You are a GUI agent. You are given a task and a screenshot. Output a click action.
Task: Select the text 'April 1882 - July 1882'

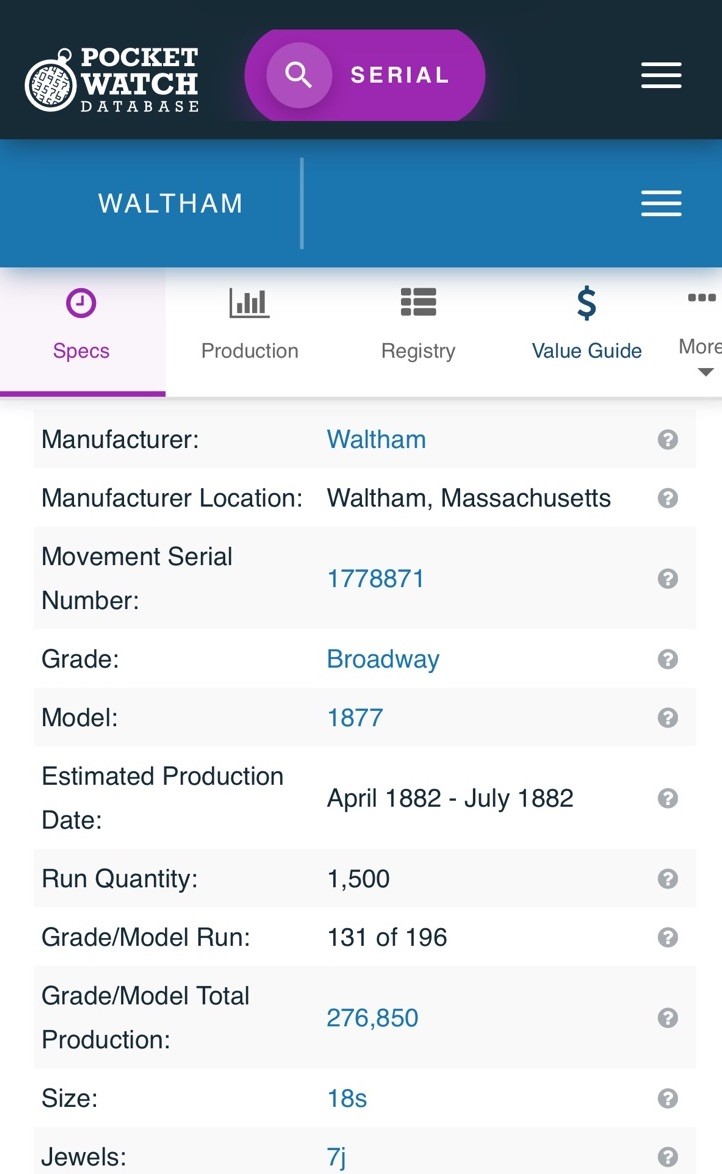point(450,798)
